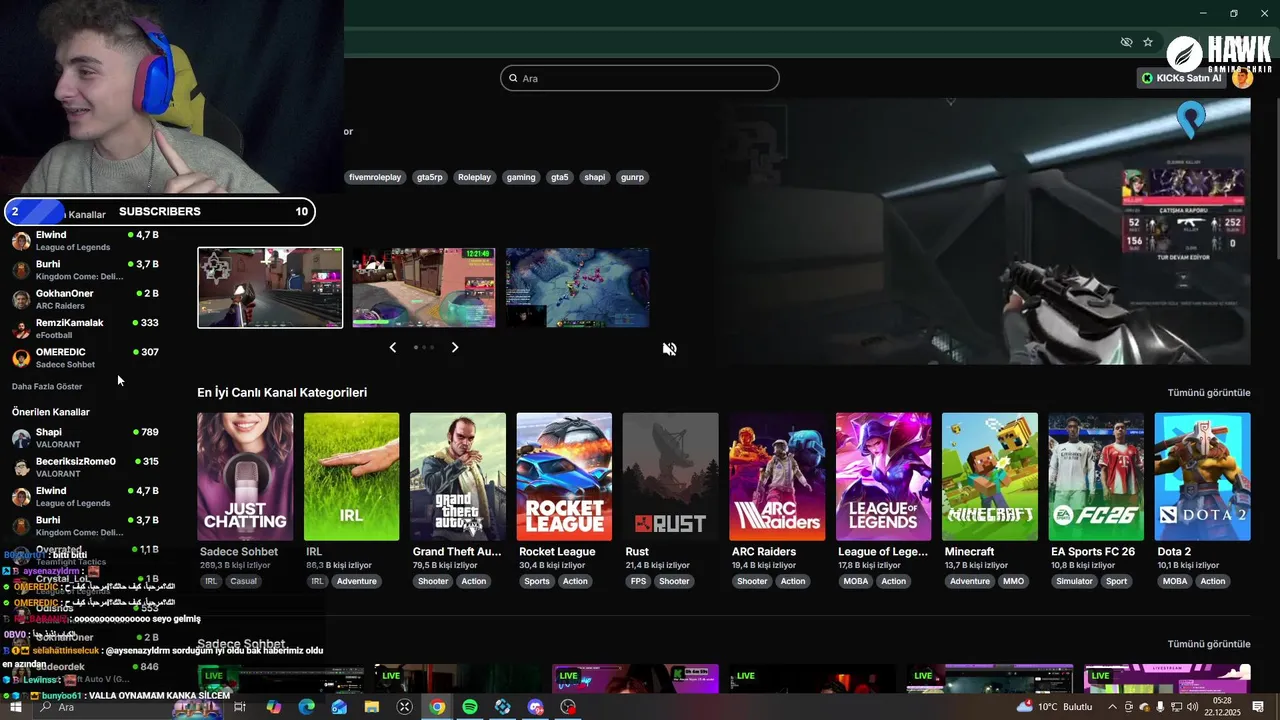Open the user profile avatar menu

point(1243,78)
